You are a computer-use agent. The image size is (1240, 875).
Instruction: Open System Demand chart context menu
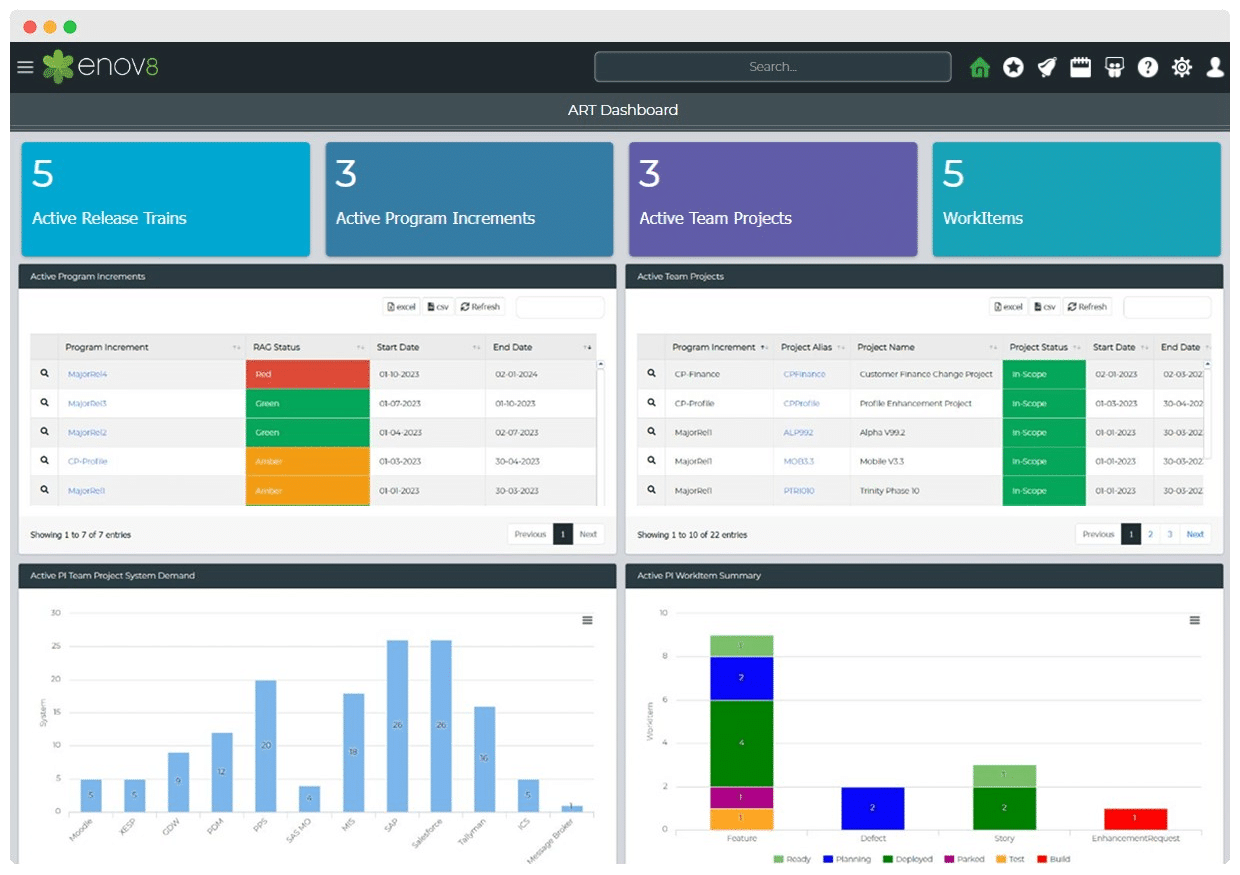[x=587, y=620]
